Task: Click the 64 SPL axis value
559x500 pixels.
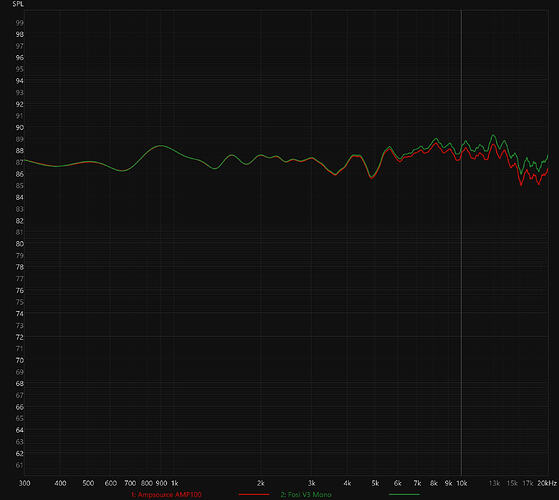Action: click(20, 430)
